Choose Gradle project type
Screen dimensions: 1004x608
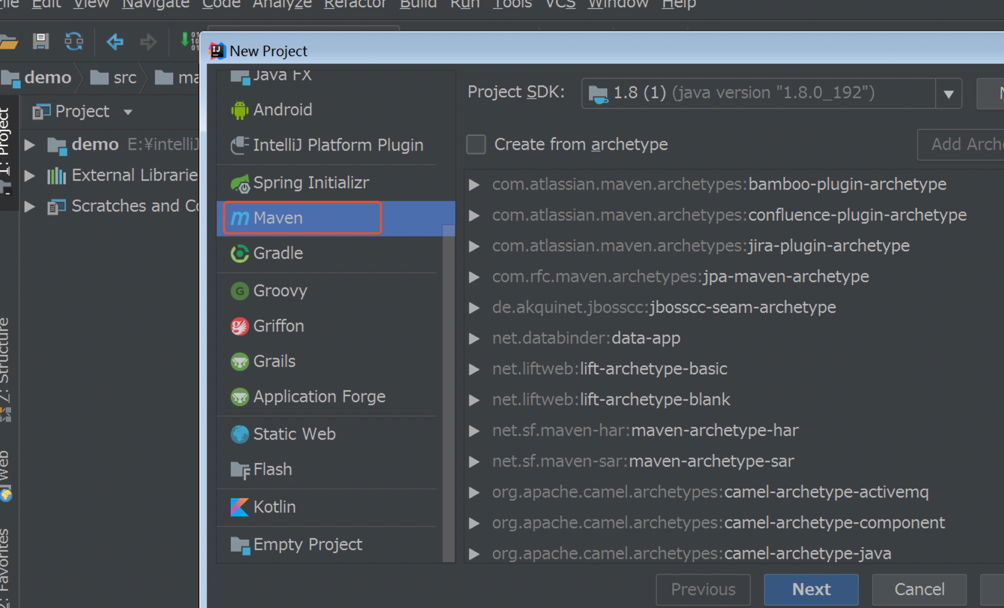coord(336,253)
